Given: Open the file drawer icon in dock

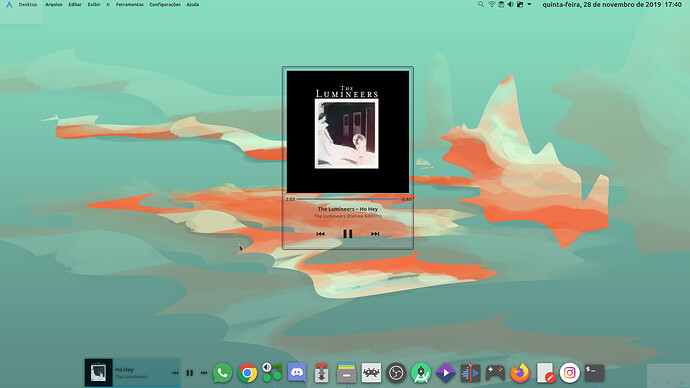Looking at the screenshot, I should click(x=346, y=373).
